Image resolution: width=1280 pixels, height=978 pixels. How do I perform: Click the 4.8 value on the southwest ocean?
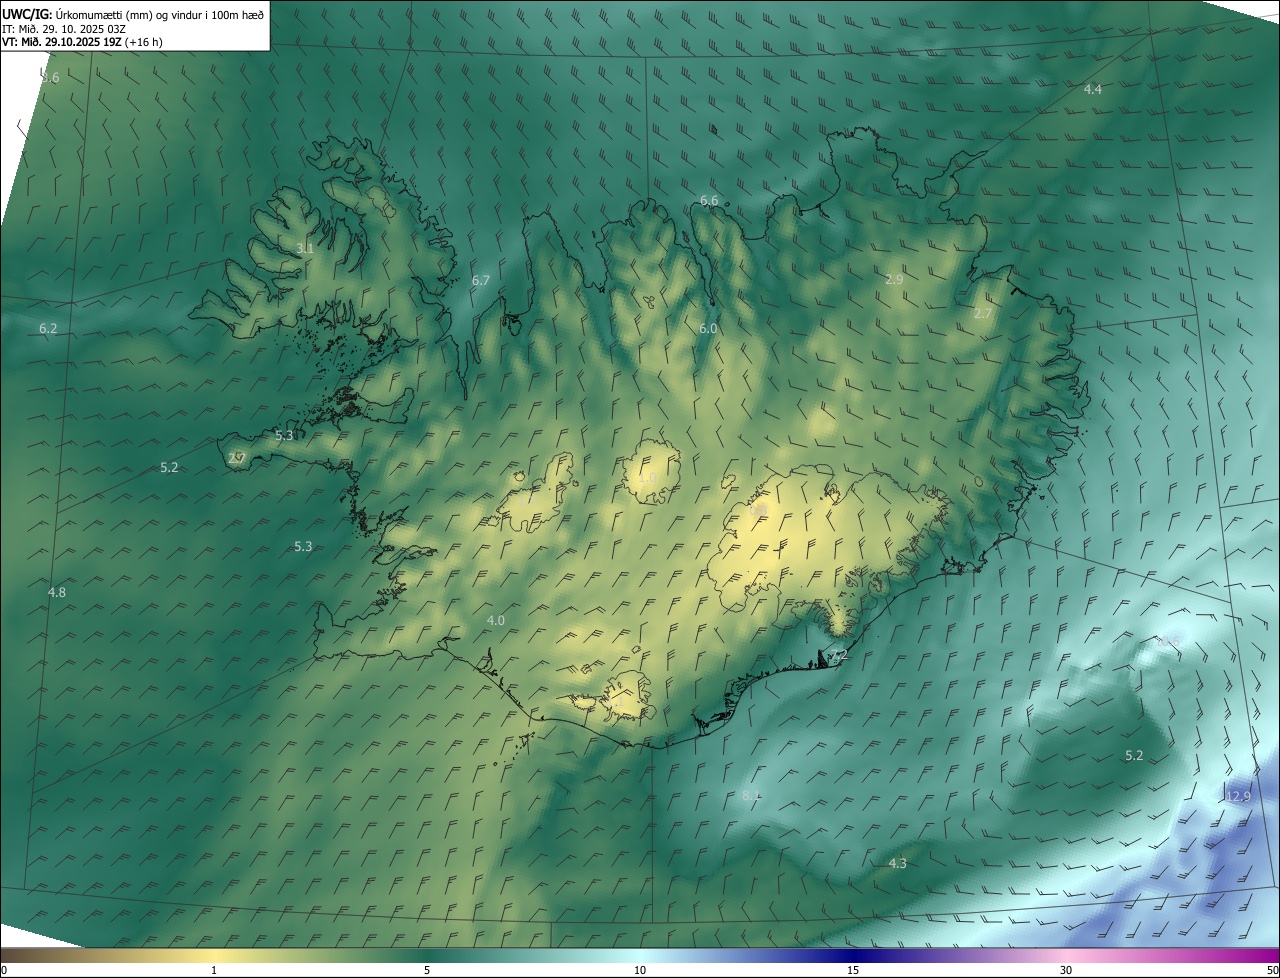click(x=57, y=593)
